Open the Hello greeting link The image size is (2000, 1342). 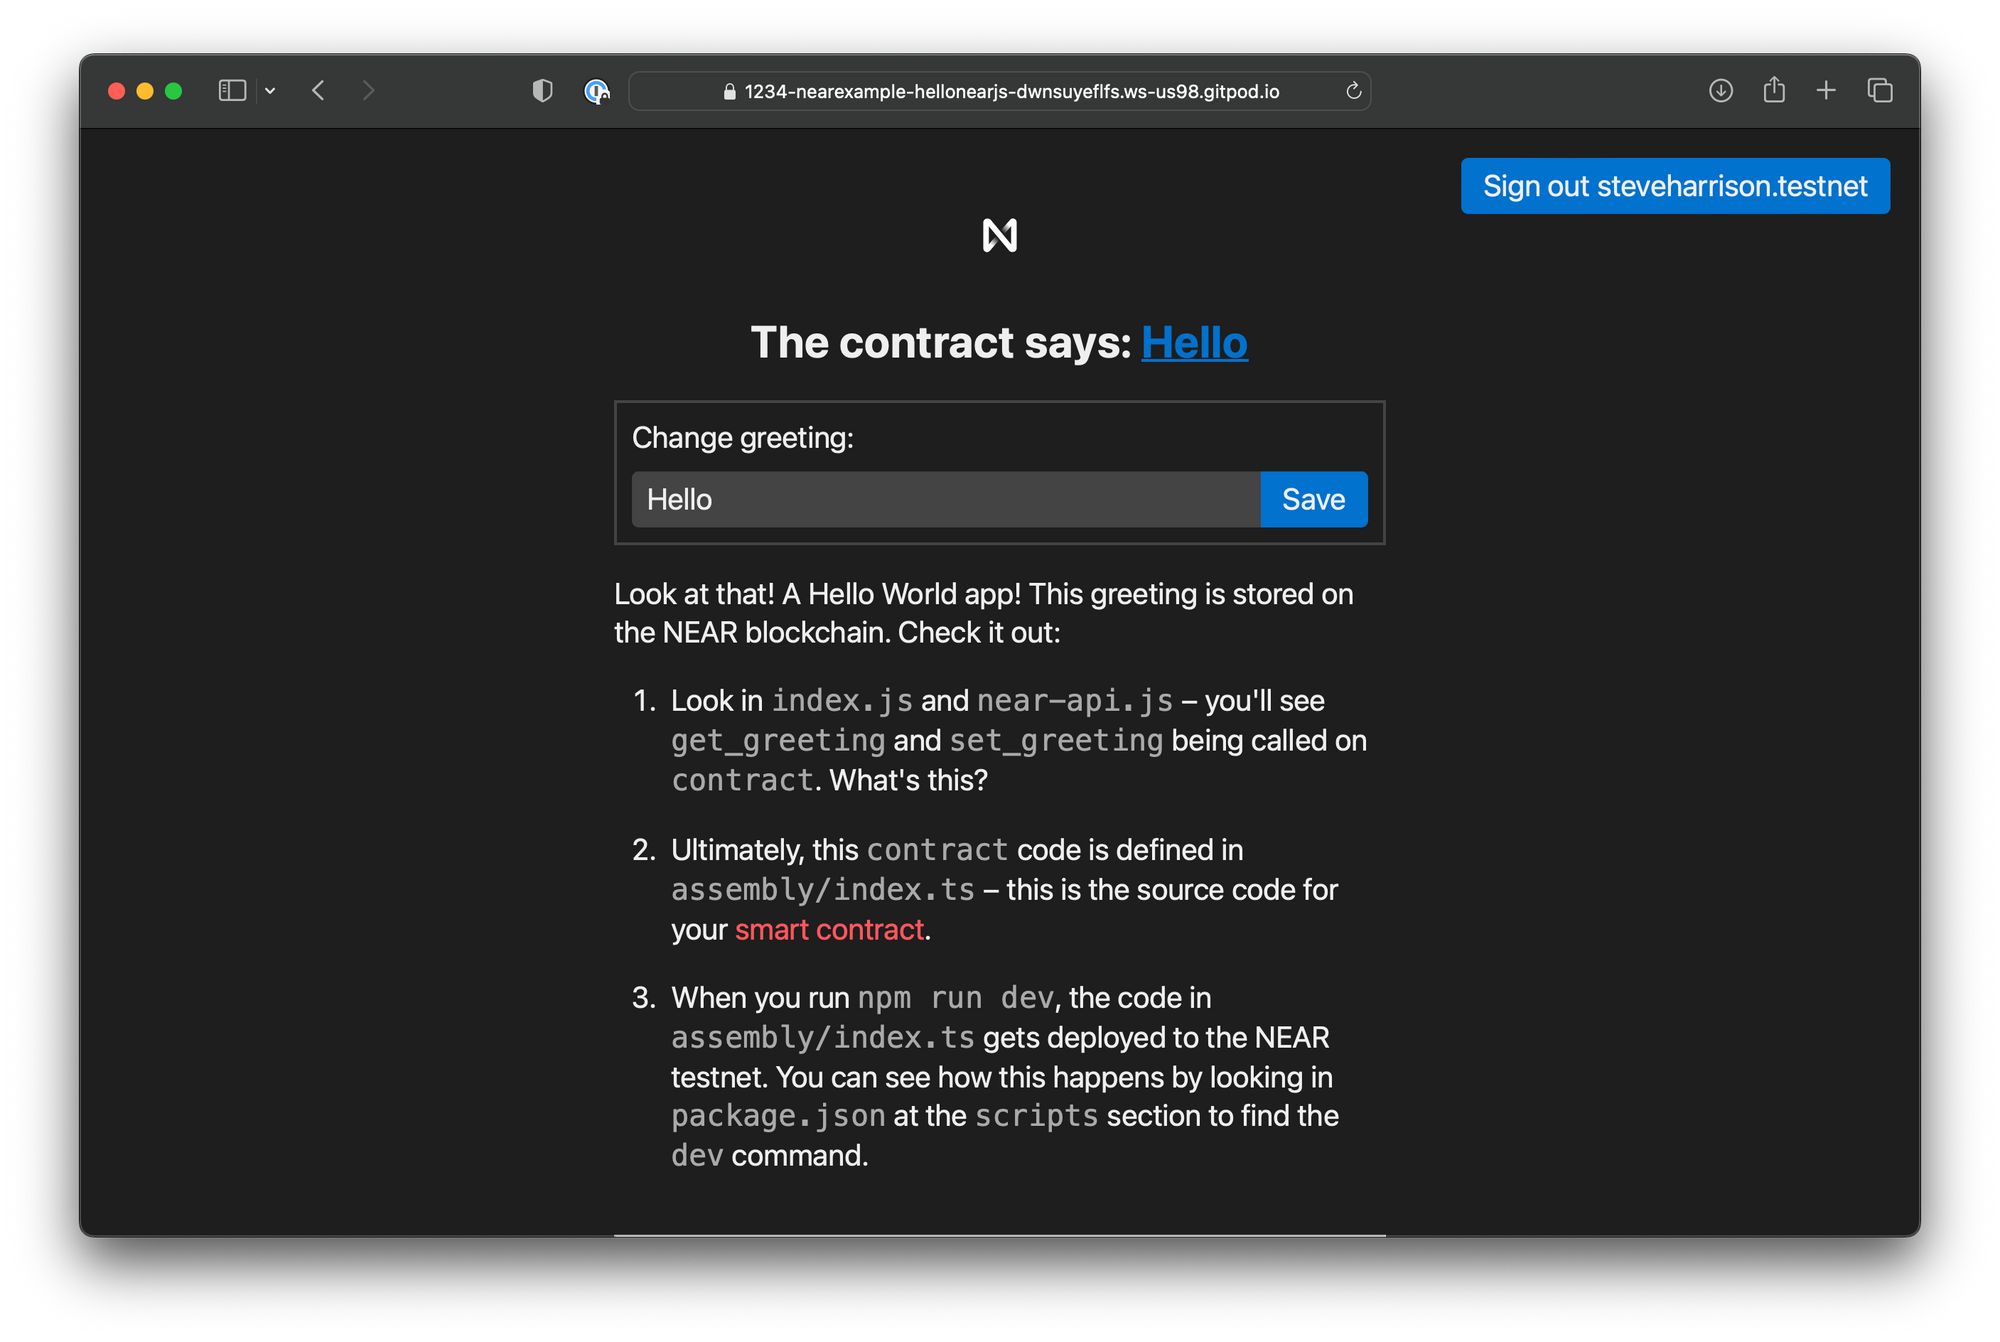coord(1194,343)
